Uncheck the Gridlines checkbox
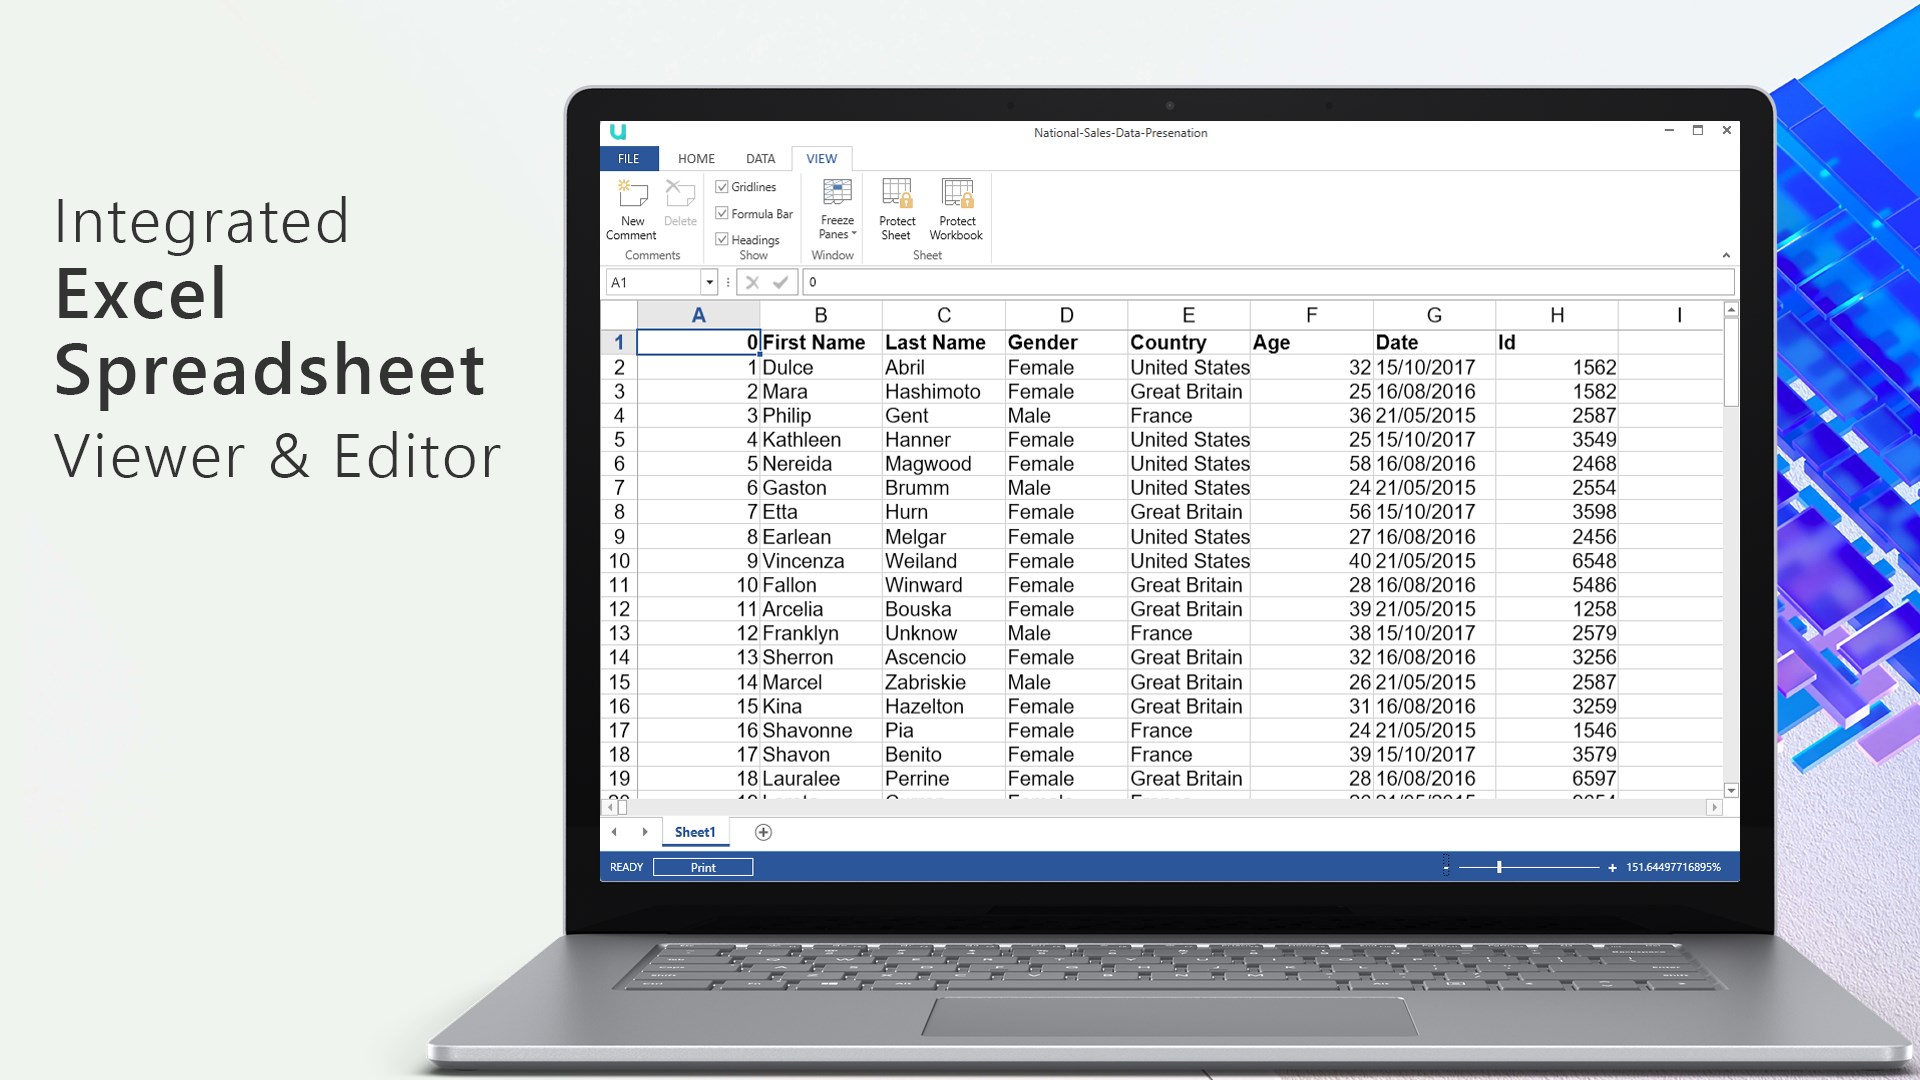 pyautogui.click(x=722, y=187)
